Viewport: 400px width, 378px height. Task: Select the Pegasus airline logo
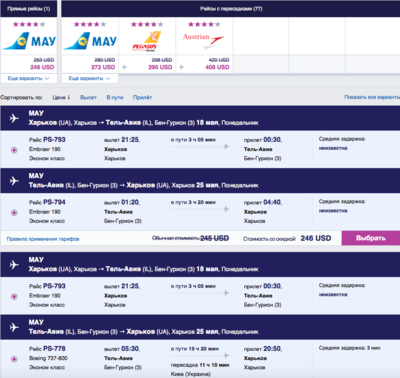click(x=147, y=41)
